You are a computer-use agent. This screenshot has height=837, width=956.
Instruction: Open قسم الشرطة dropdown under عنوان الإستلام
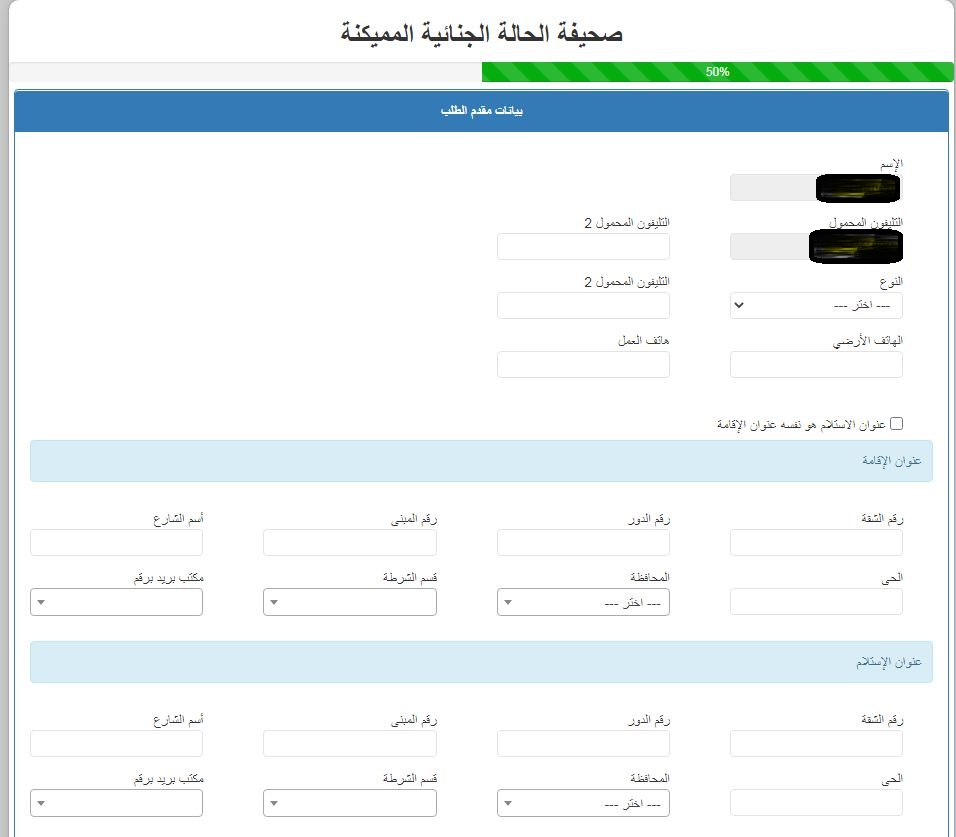pos(349,803)
